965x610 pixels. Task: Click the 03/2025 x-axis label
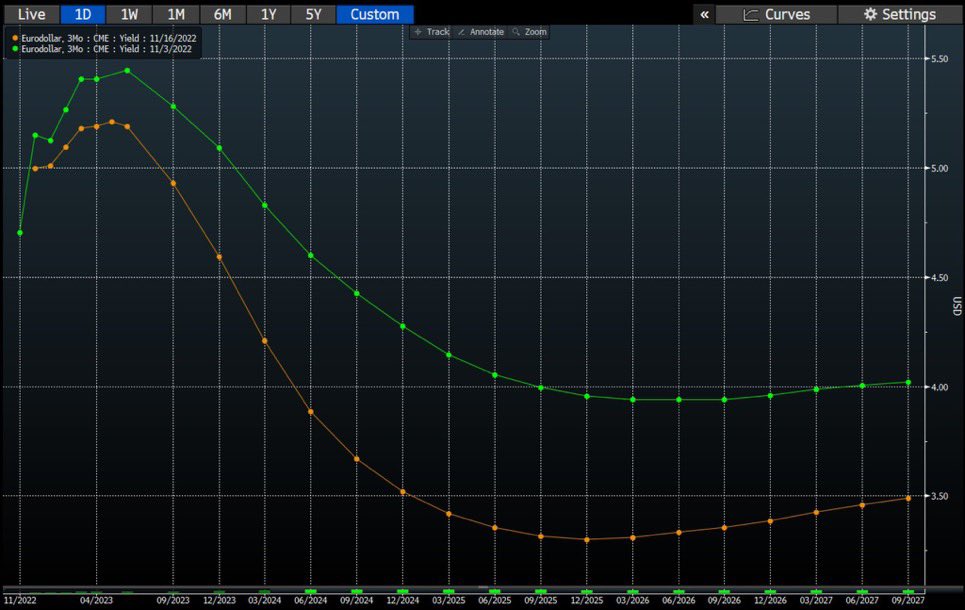tap(449, 600)
